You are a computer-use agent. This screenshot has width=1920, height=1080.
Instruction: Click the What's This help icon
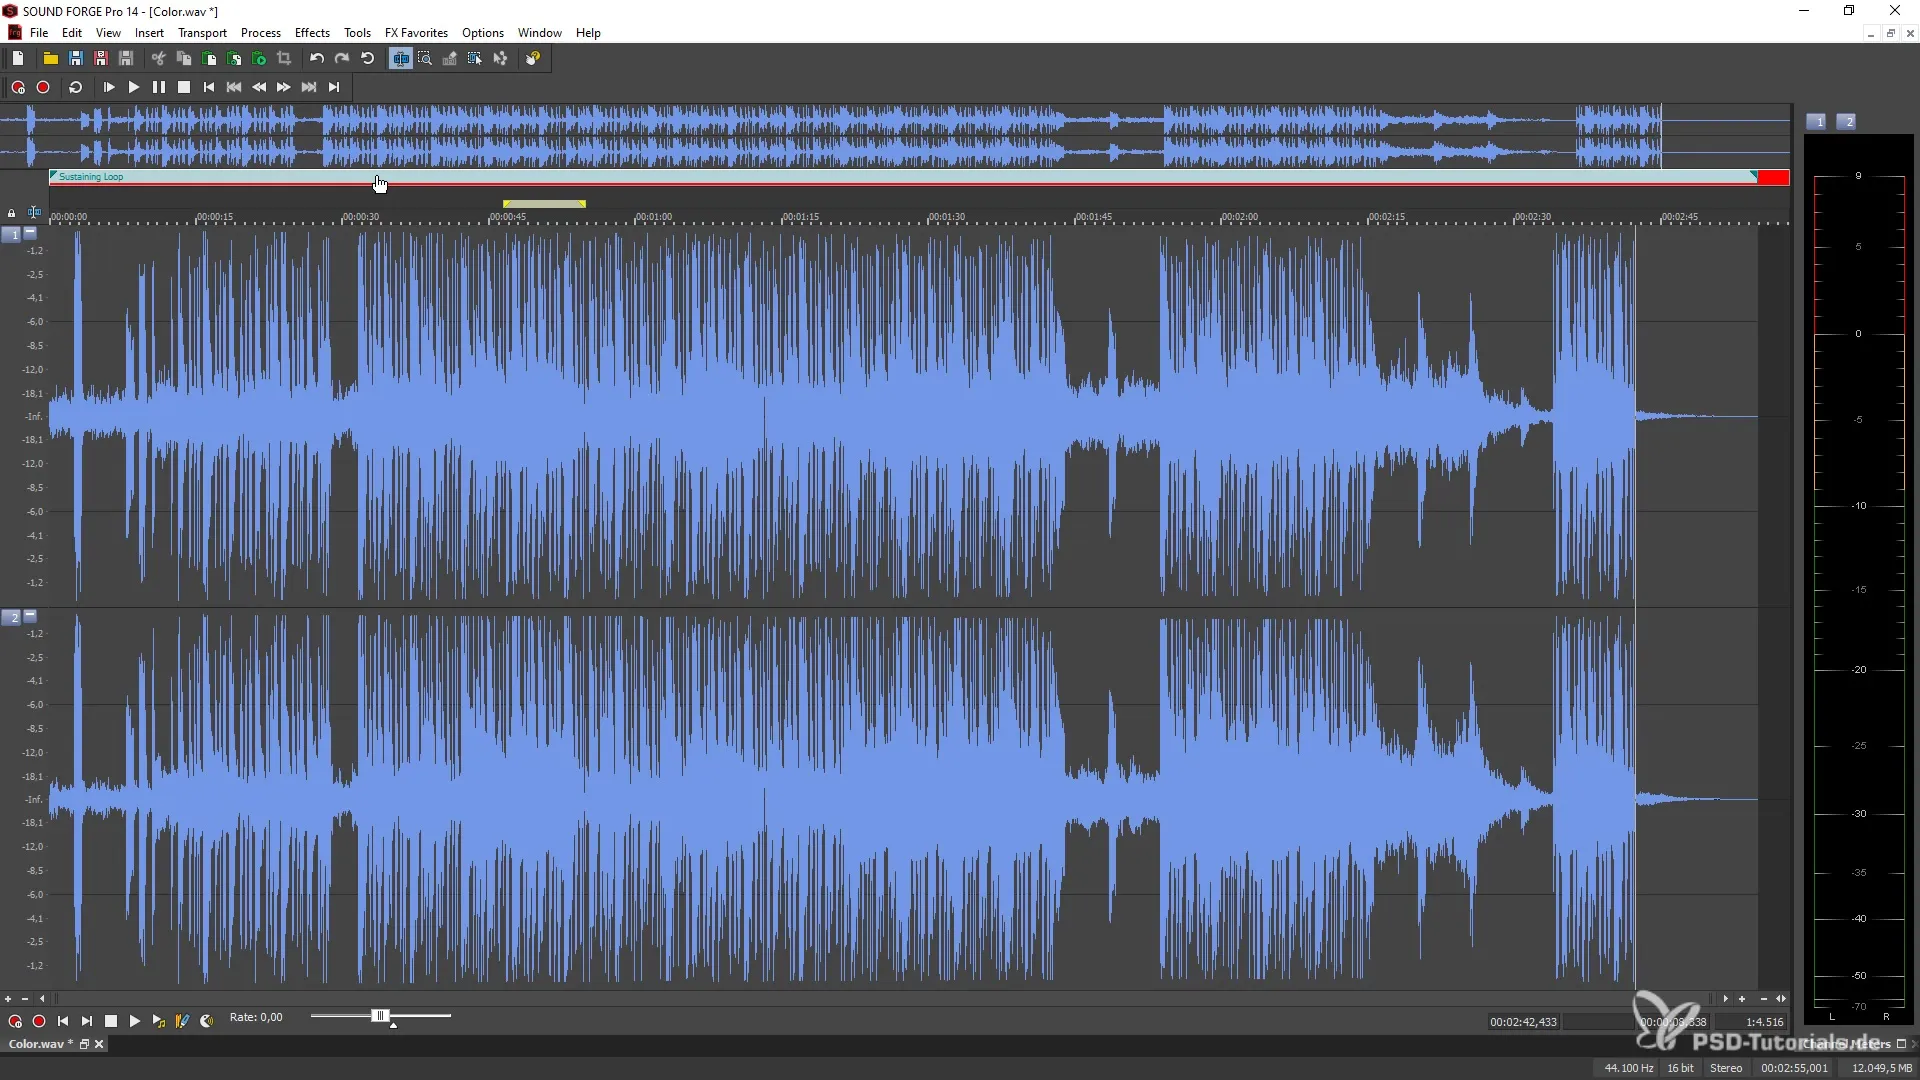(x=533, y=58)
